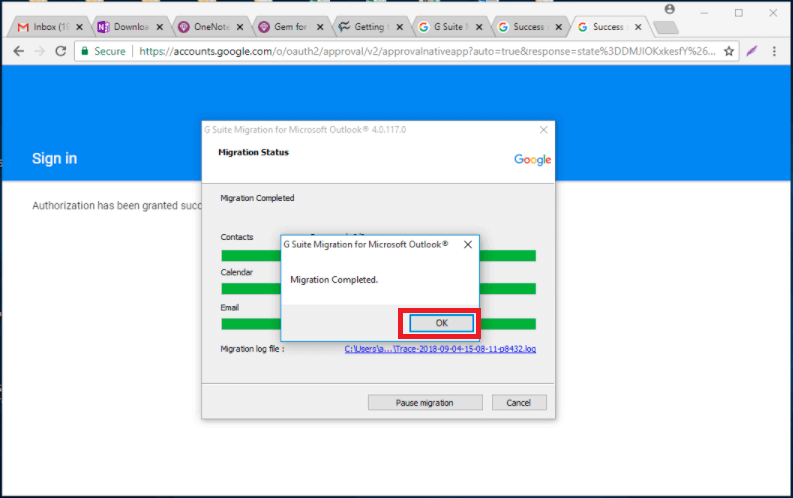Image resolution: width=793 pixels, height=498 pixels.
Task: Bookmark this page with the star icon
Action: click(x=729, y=51)
